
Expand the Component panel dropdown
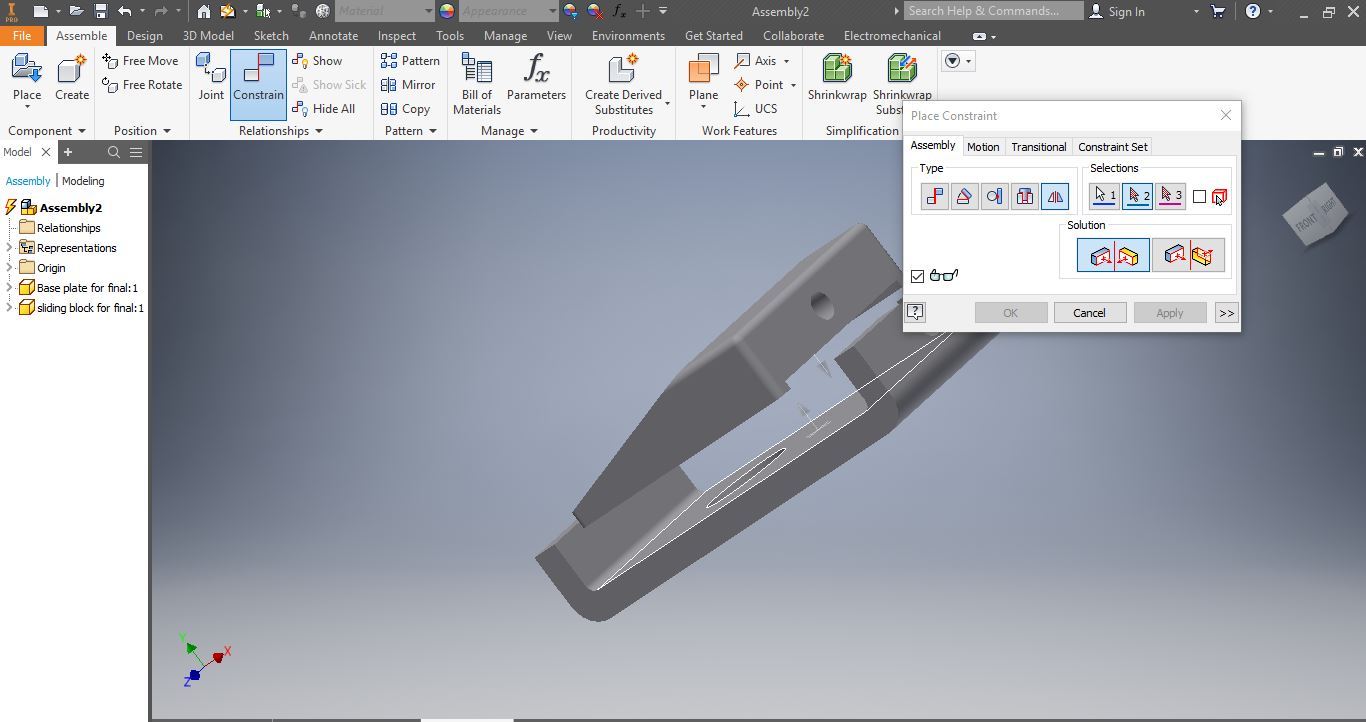(82, 131)
